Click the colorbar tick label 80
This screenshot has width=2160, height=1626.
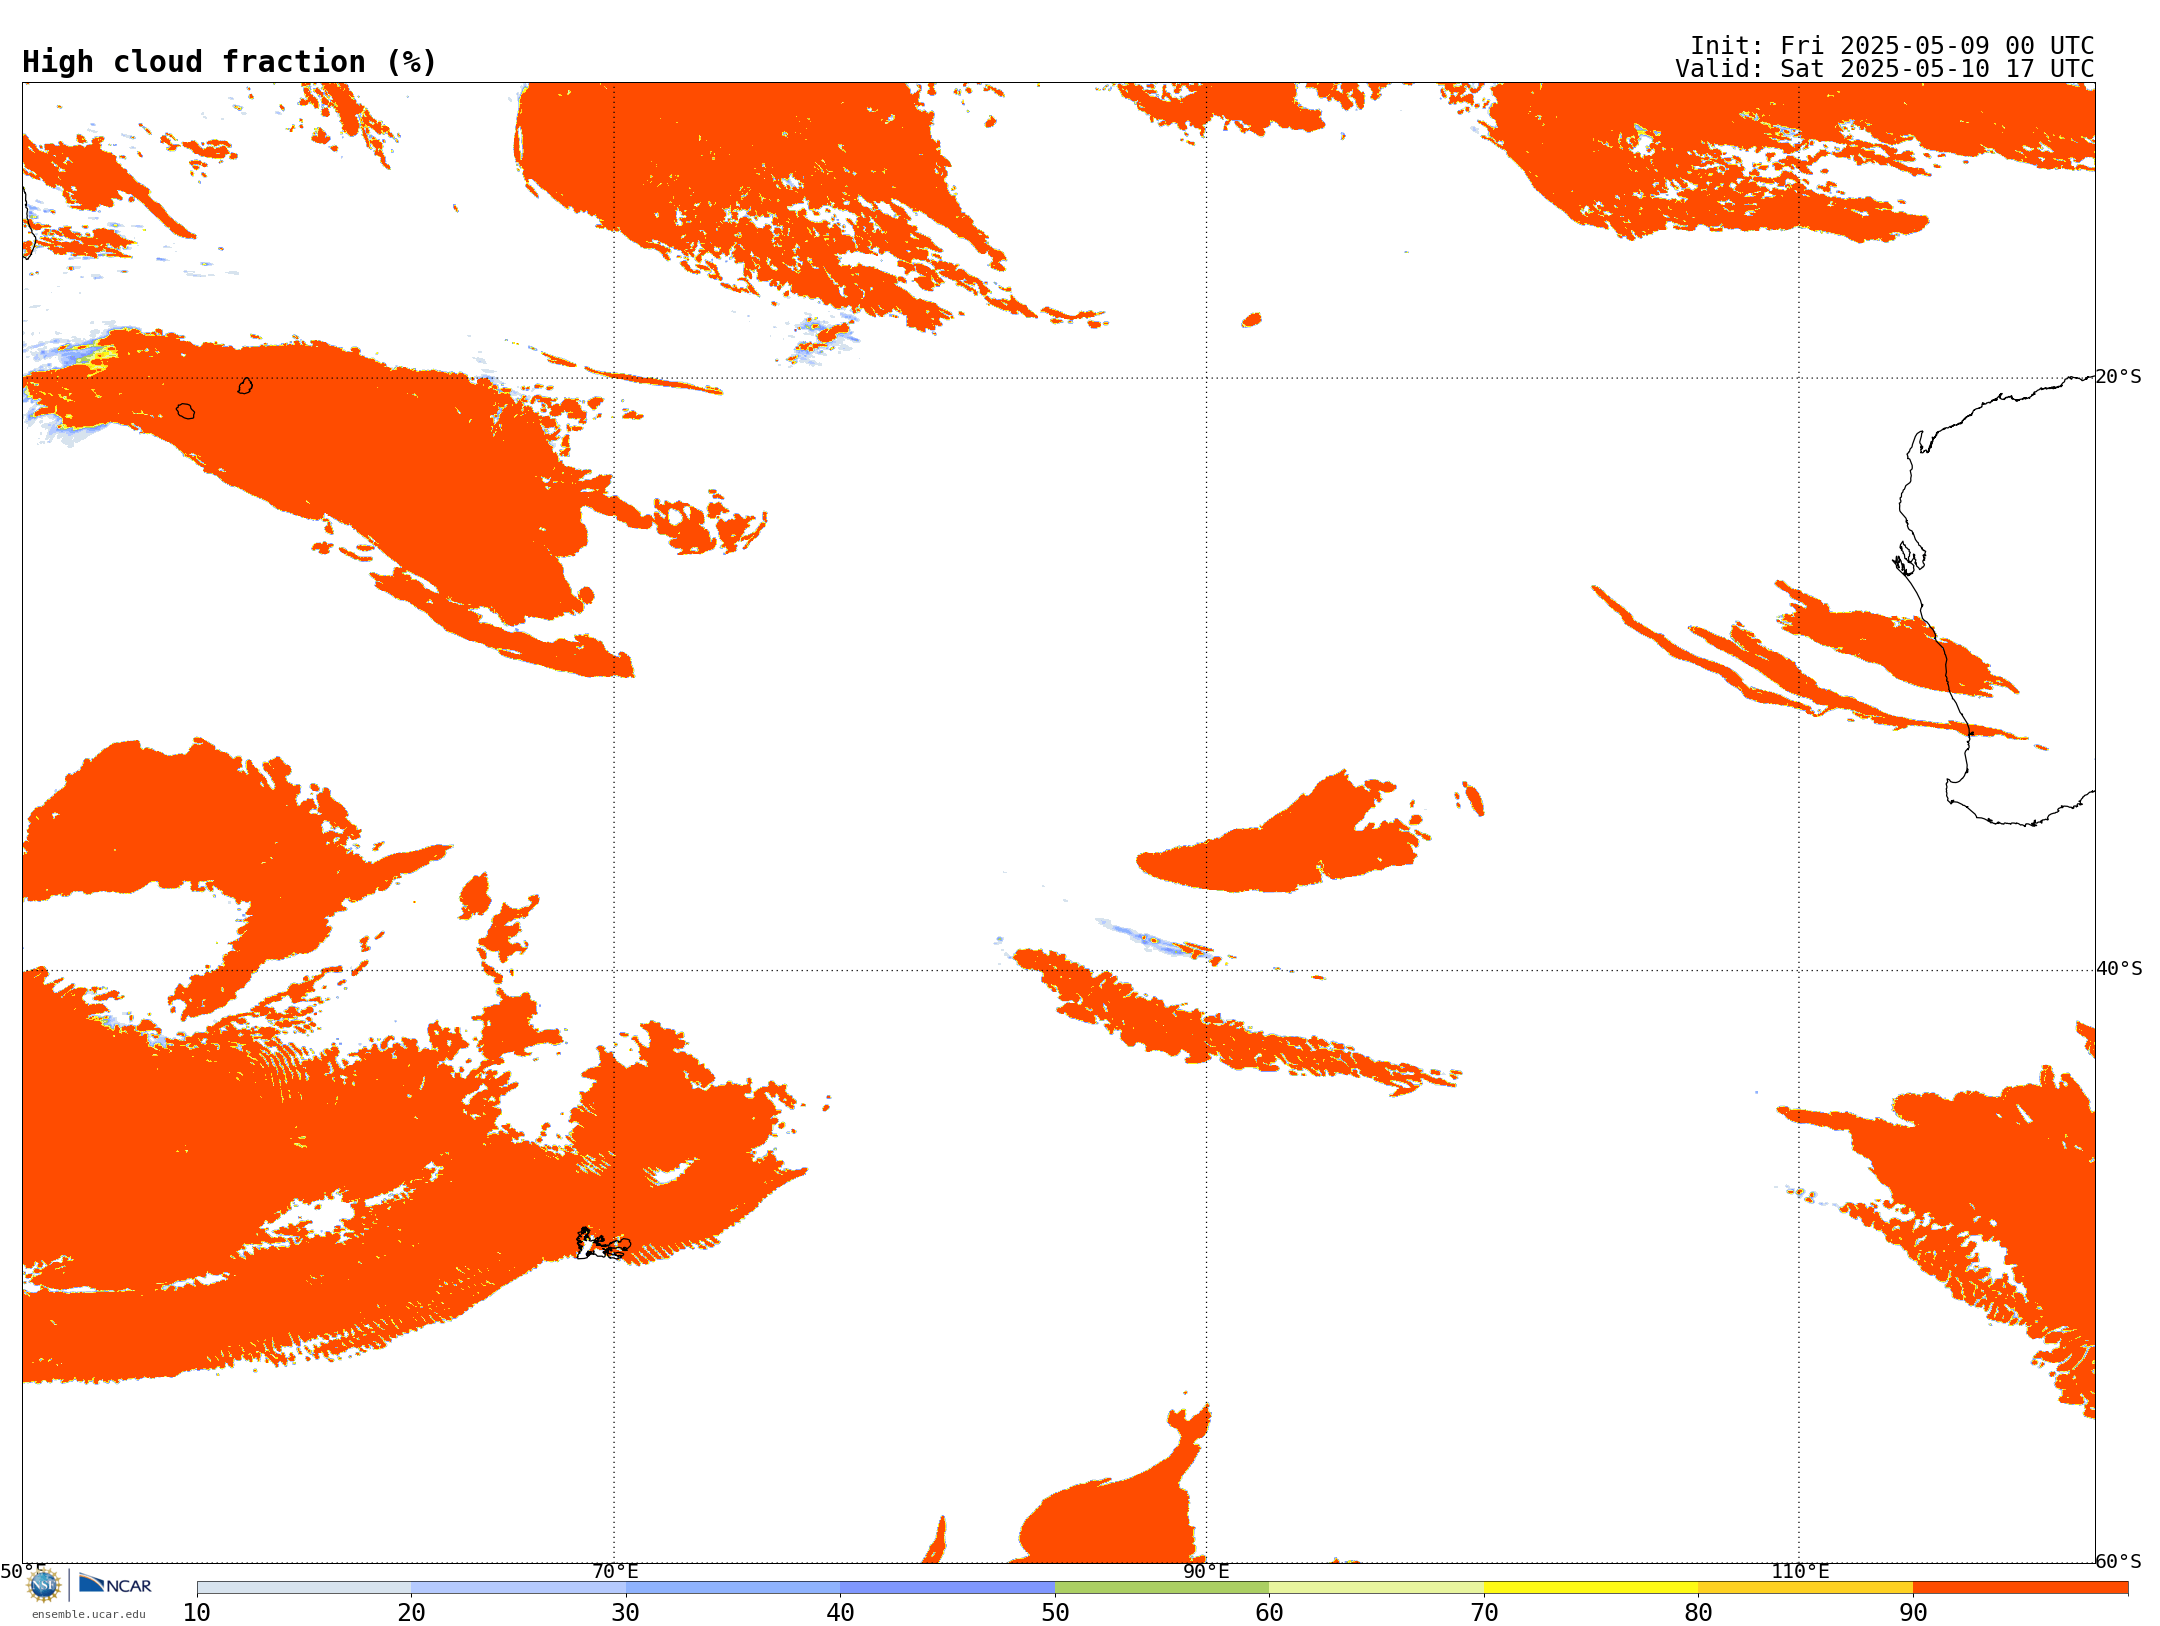pos(1698,1612)
